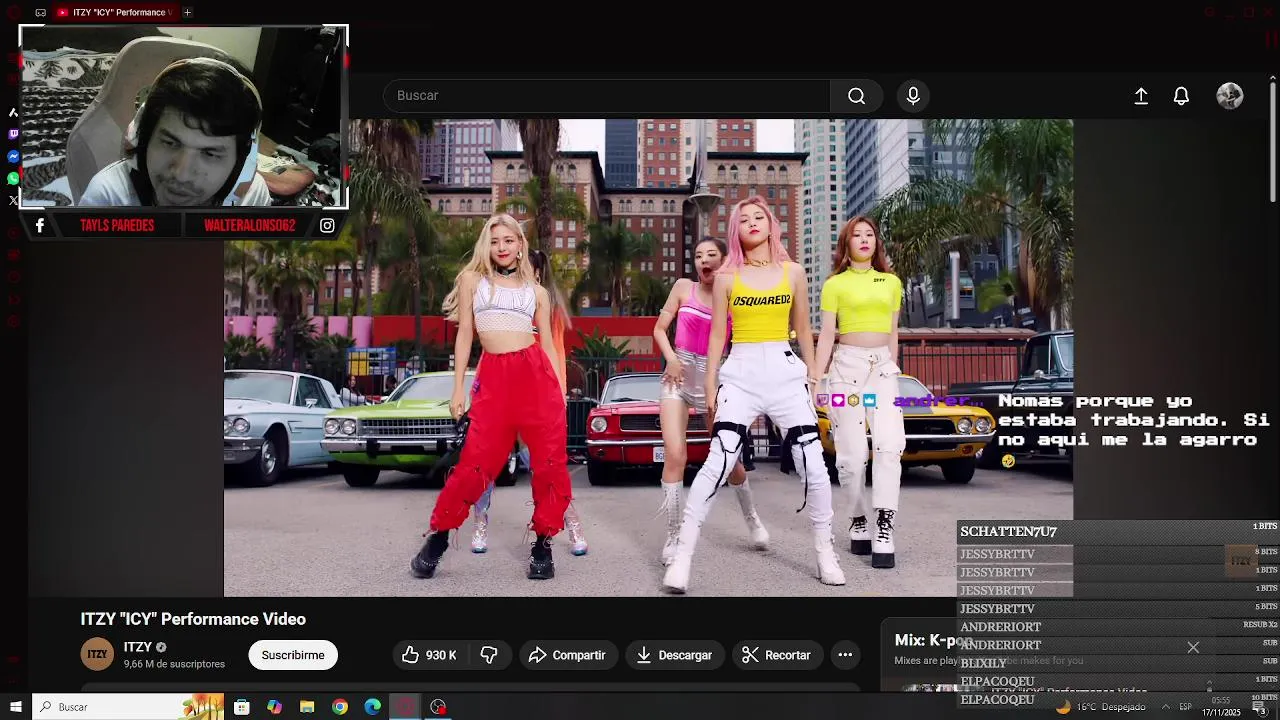Click the YouTube search magnifier button

856,96
